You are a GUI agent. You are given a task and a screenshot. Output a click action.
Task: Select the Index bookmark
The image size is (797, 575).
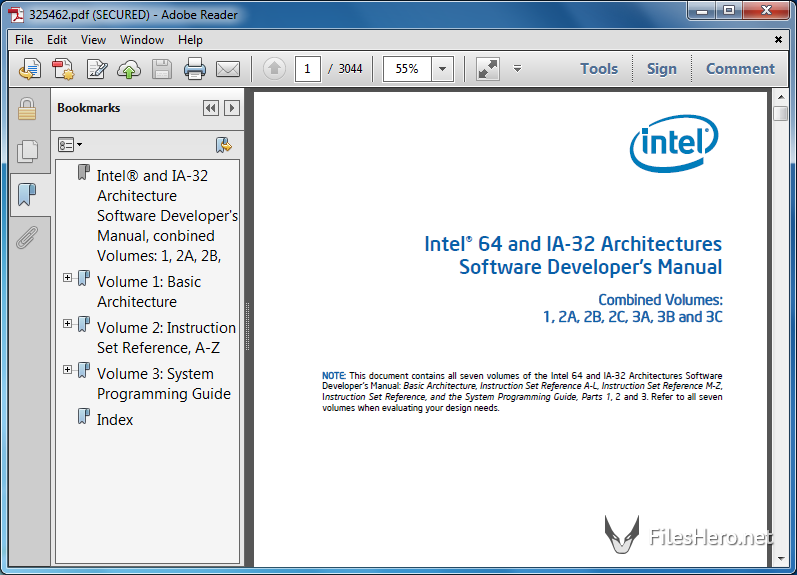click(115, 420)
